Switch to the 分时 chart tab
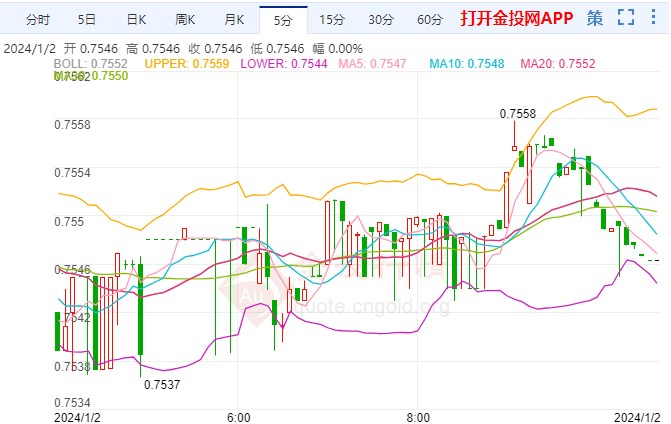The image size is (671, 424). click(x=38, y=20)
